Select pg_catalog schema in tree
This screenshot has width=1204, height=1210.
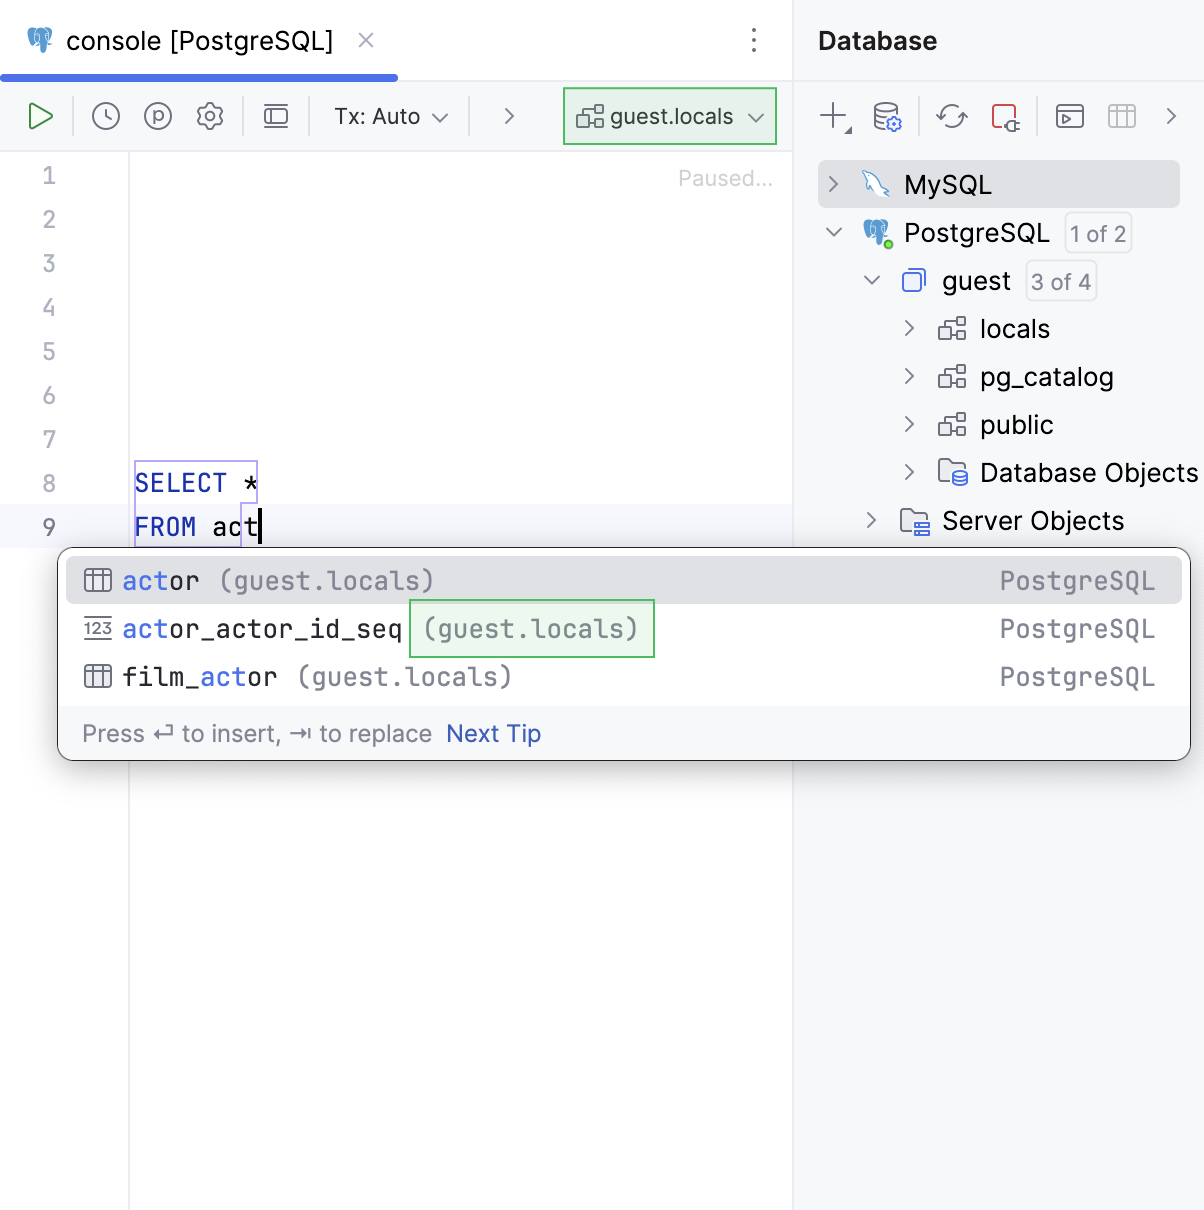click(x=1046, y=377)
